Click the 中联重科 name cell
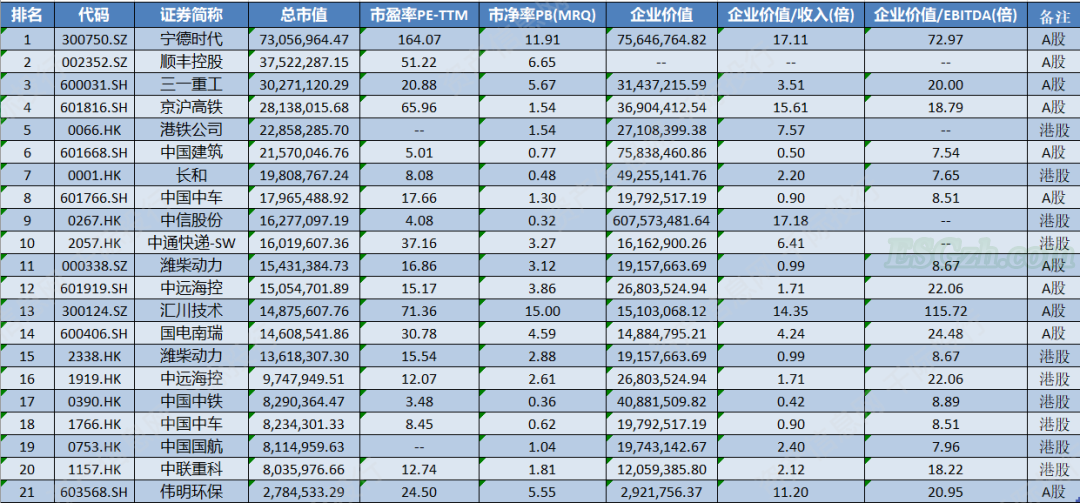This screenshot has height=503, width=1080. point(191,469)
